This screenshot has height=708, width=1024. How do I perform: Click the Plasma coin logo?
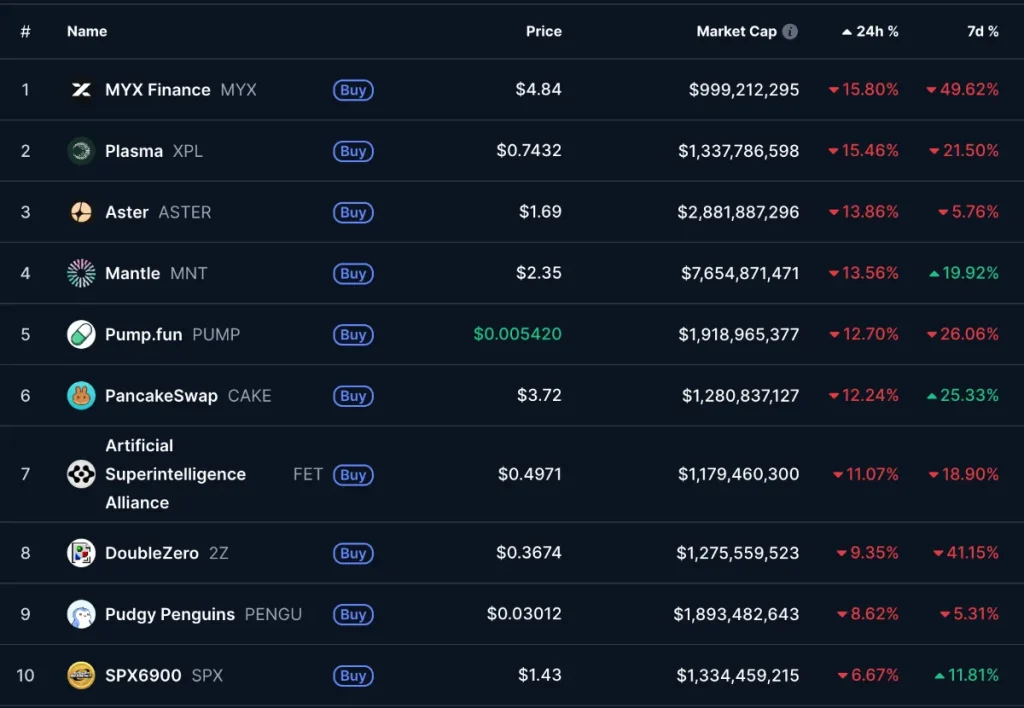83,151
